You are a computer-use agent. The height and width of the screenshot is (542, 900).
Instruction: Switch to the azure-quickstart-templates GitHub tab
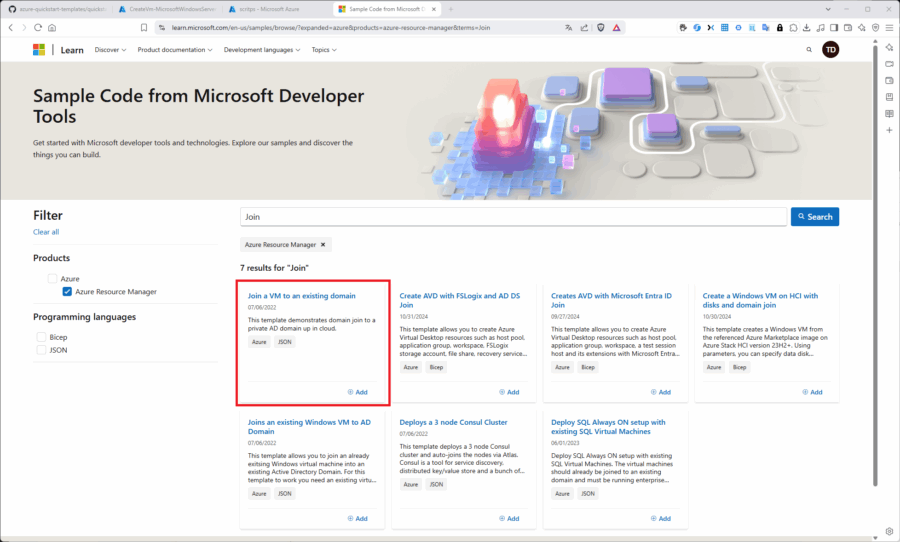pos(57,9)
